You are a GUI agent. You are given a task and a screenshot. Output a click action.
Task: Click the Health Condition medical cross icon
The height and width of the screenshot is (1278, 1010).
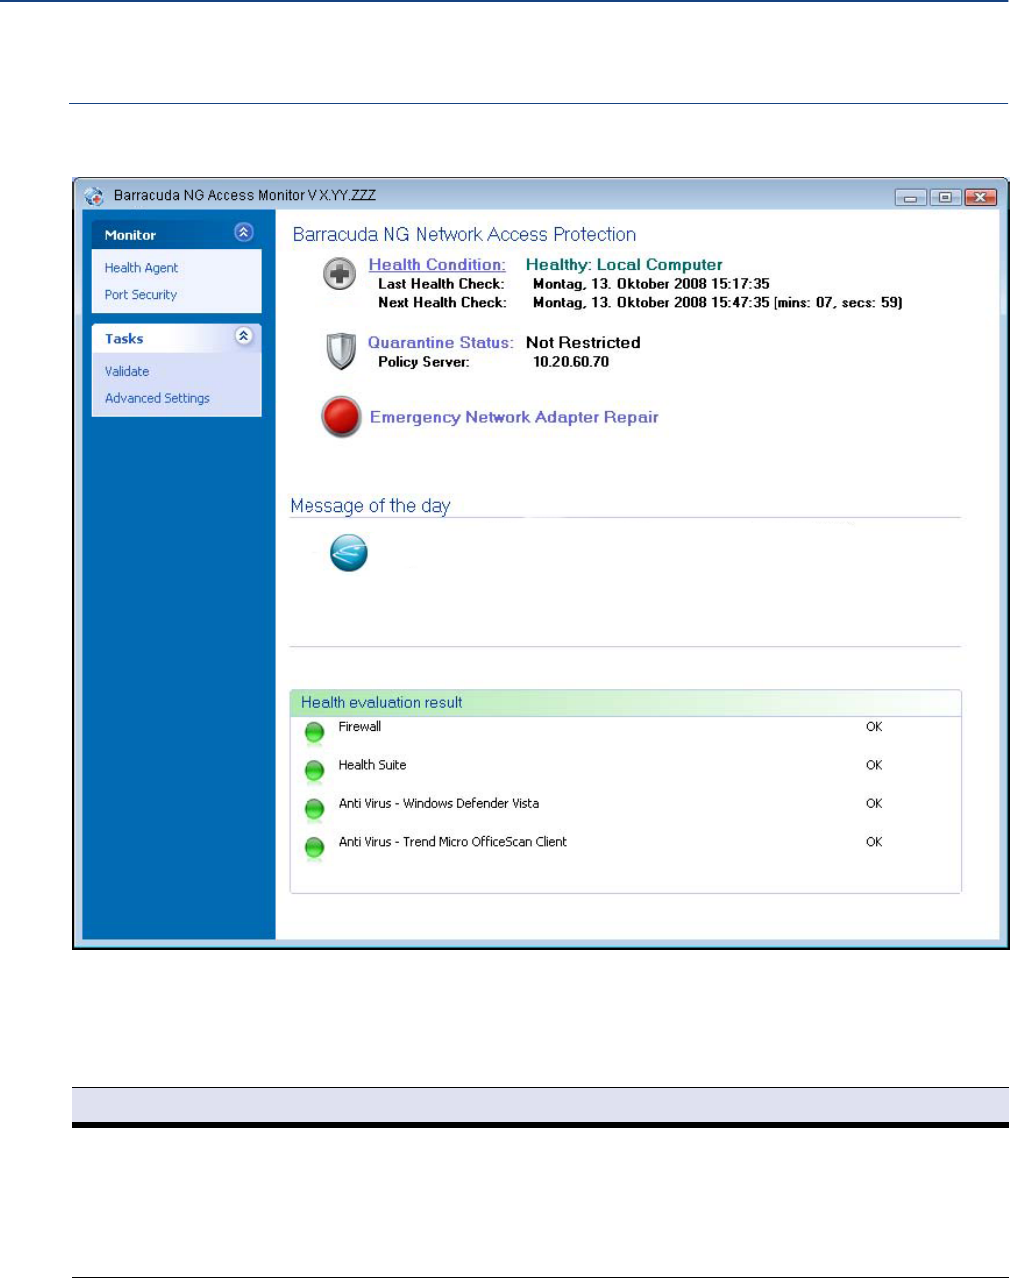(340, 274)
